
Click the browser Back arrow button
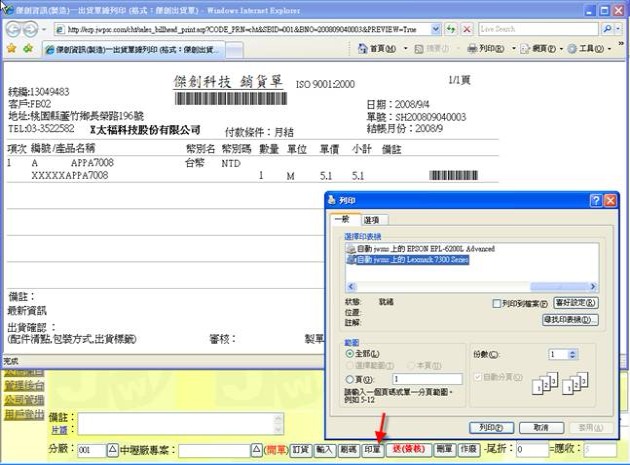tap(13, 29)
